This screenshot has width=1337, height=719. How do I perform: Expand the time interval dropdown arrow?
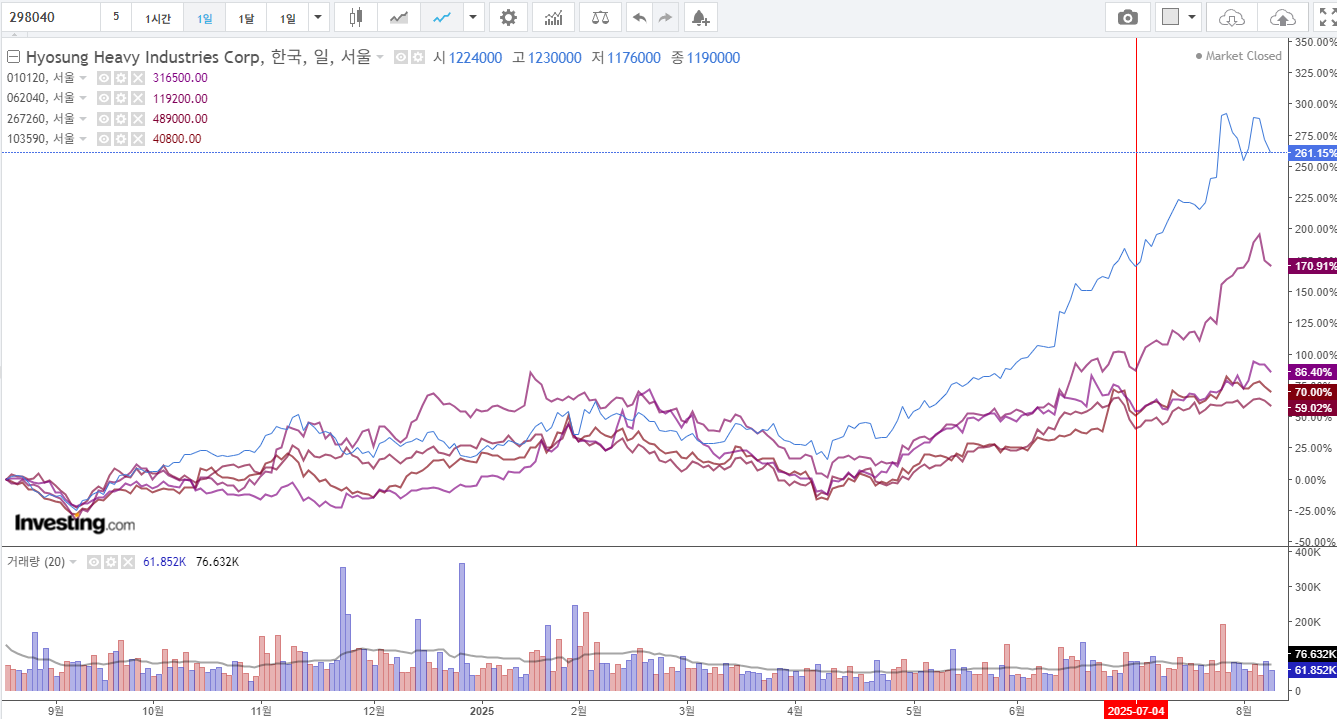point(318,18)
